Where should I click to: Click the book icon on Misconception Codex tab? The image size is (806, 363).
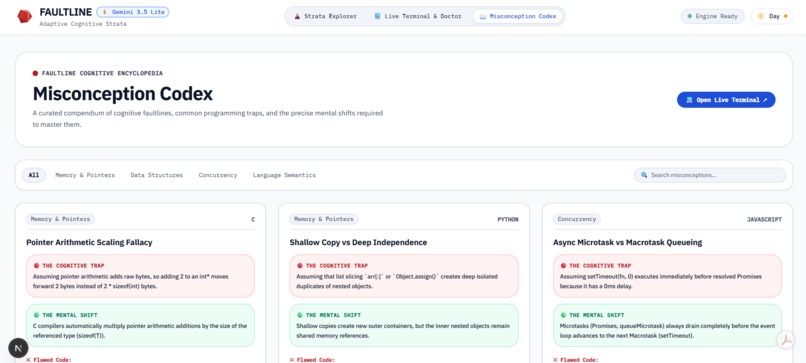(x=483, y=16)
